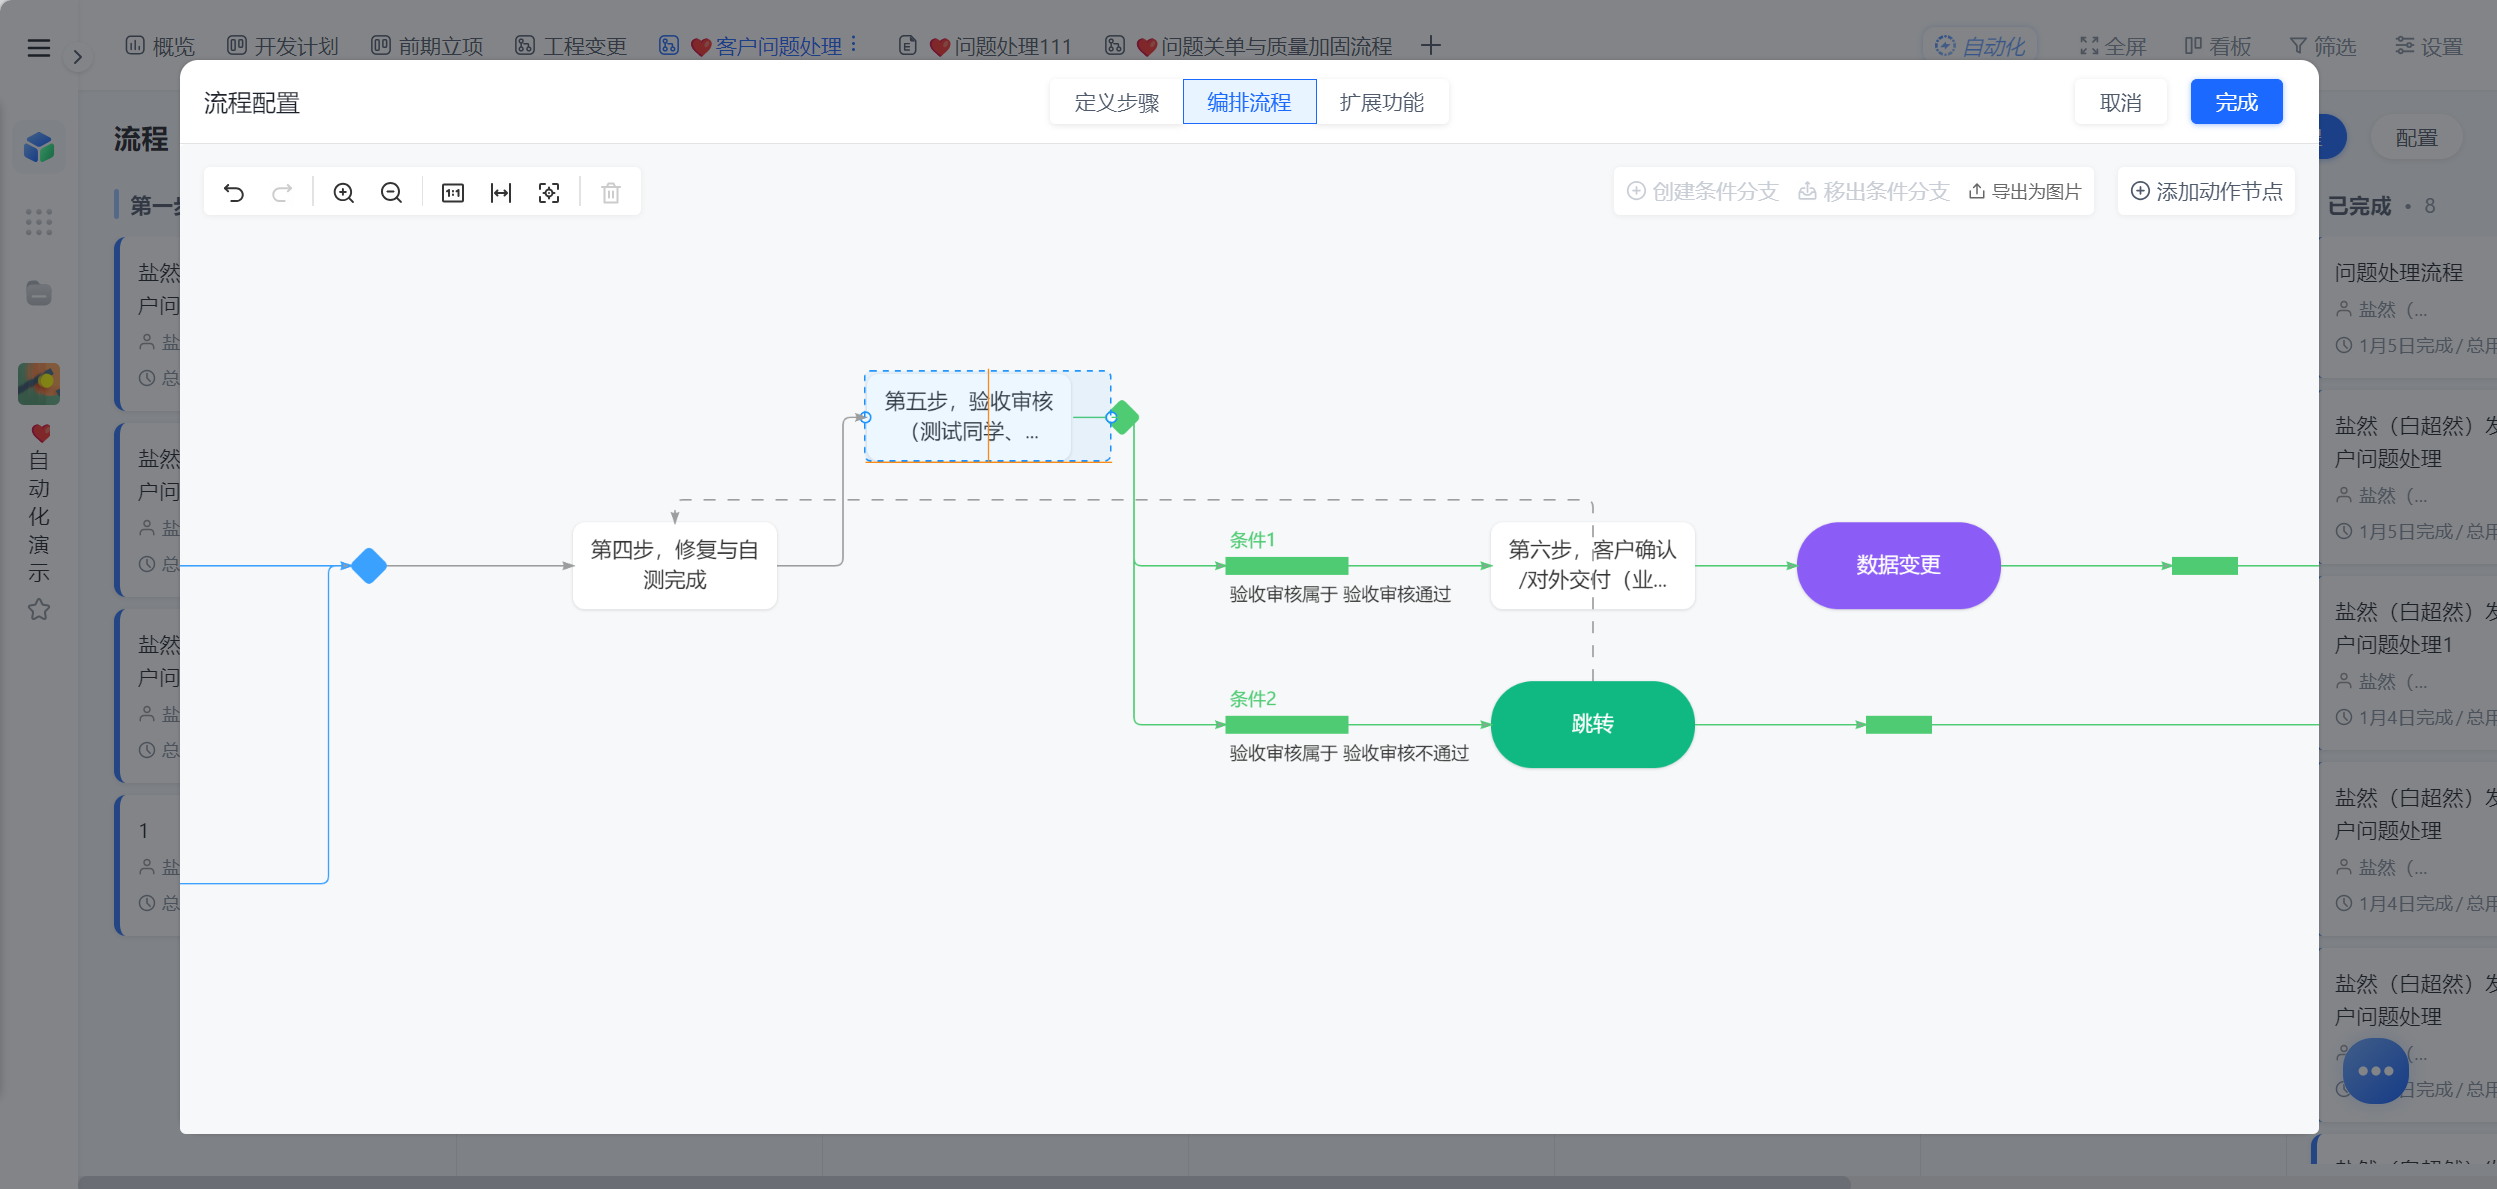Click the redo arrow in flow toolbar
The height and width of the screenshot is (1189, 2497).
(x=283, y=192)
